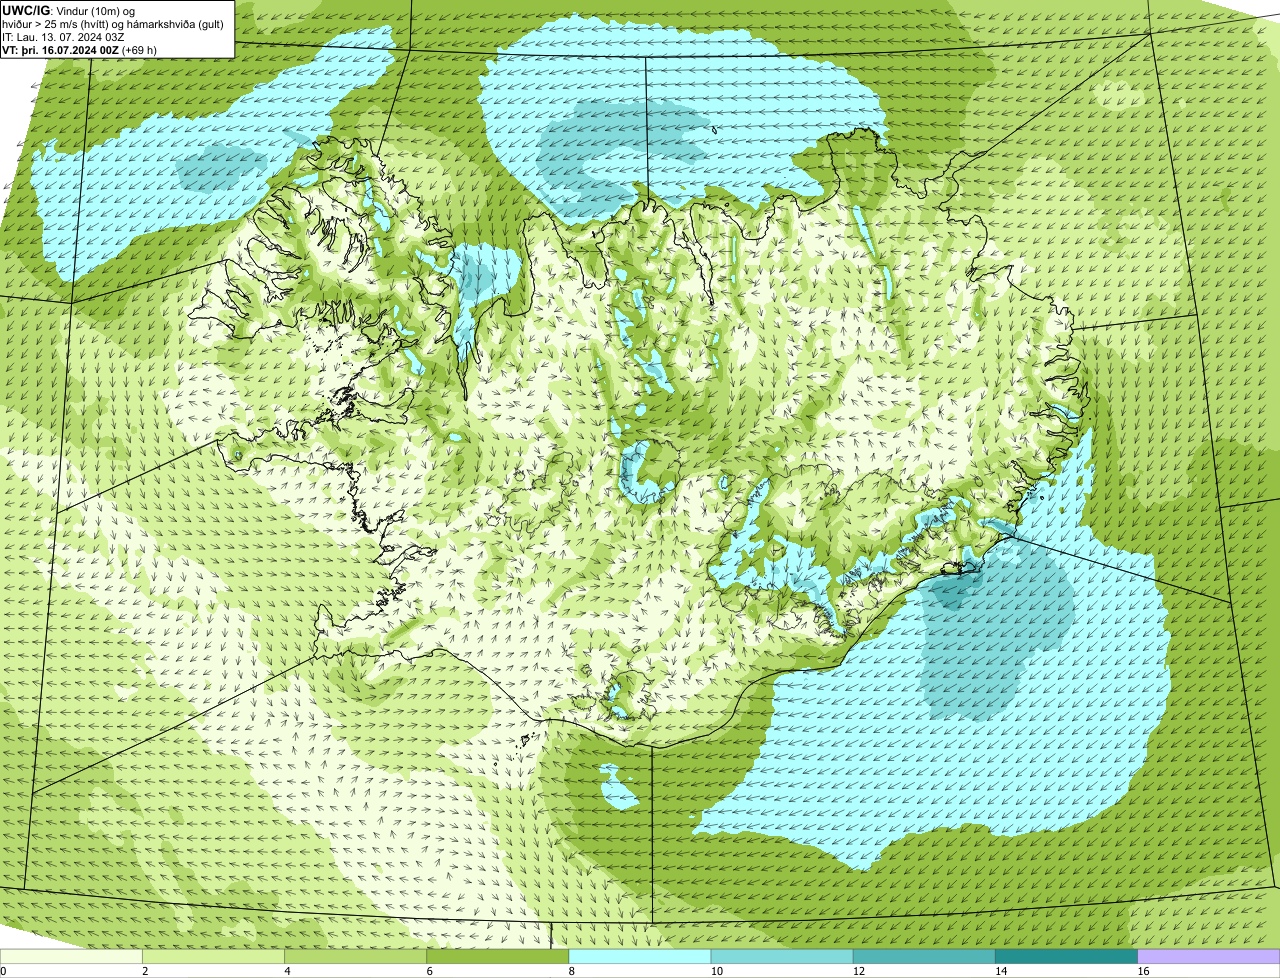This screenshot has width=1280, height=978.
Task: Select the 8–10 light cyan legend swatch
Action: [x=640, y=956]
